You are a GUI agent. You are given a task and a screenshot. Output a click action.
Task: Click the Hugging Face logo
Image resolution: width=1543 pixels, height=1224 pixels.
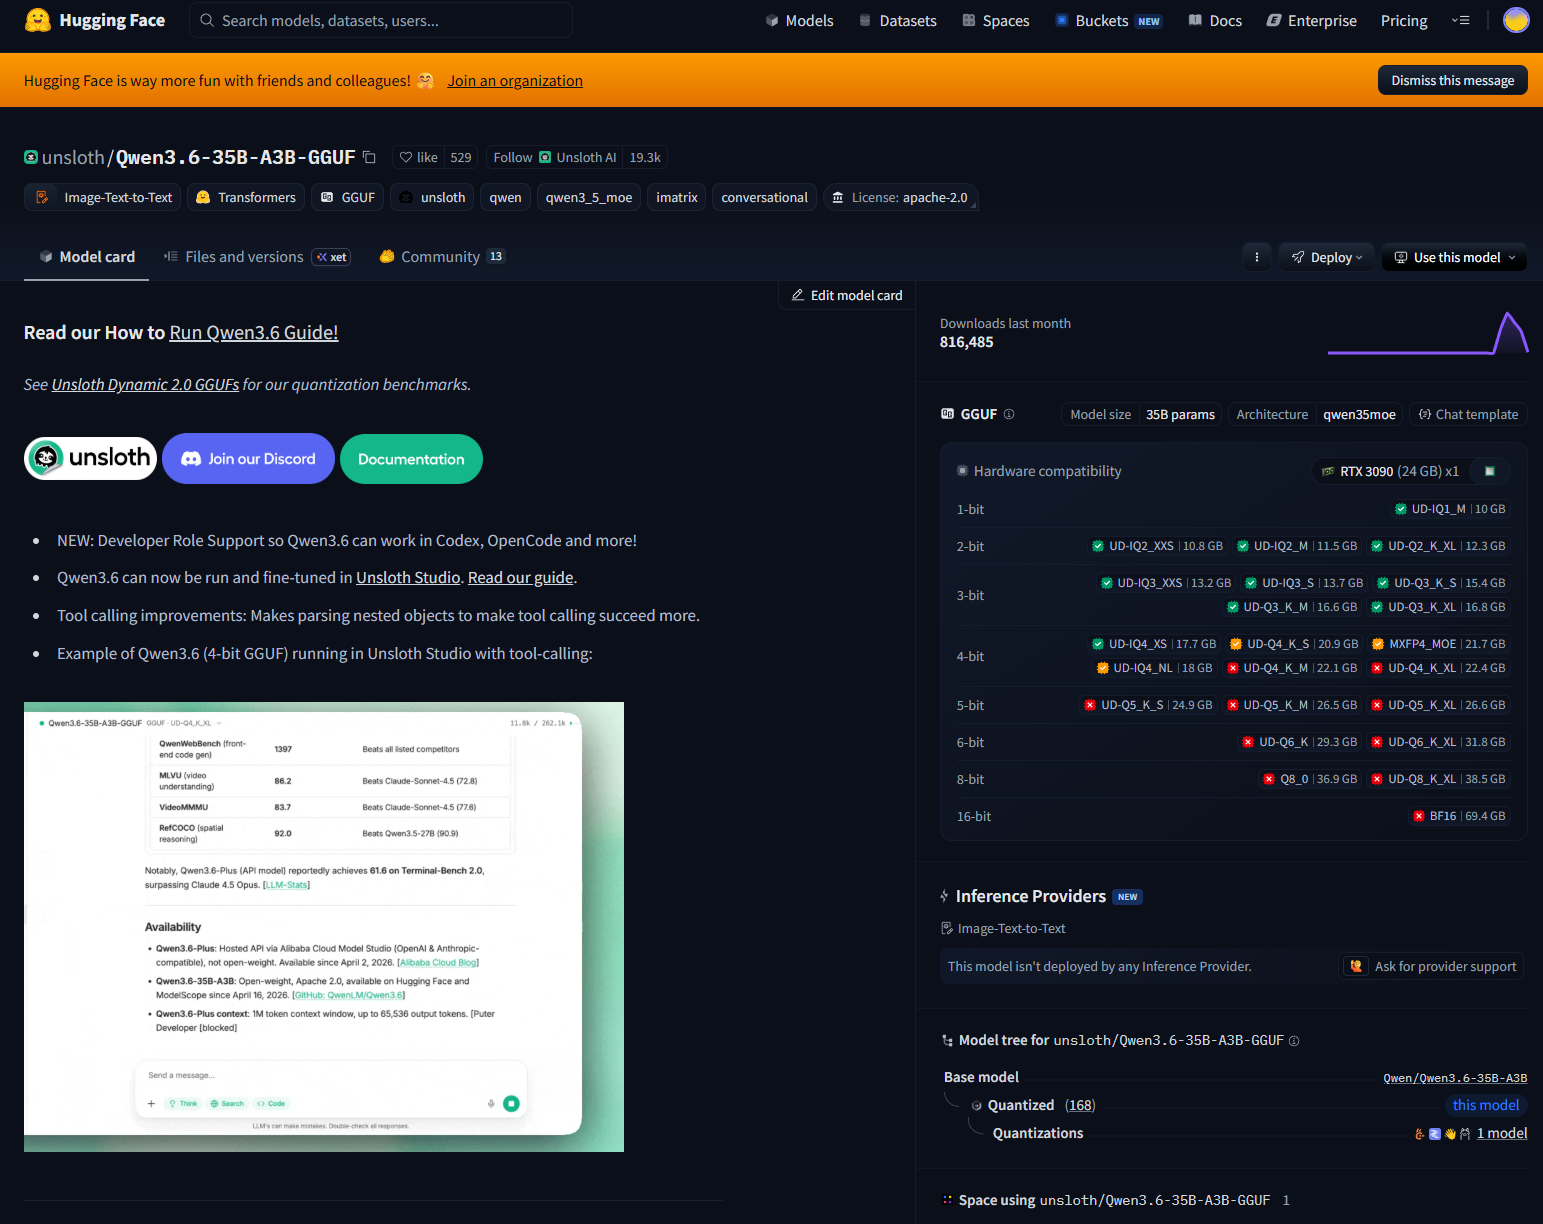[x=95, y=20]
